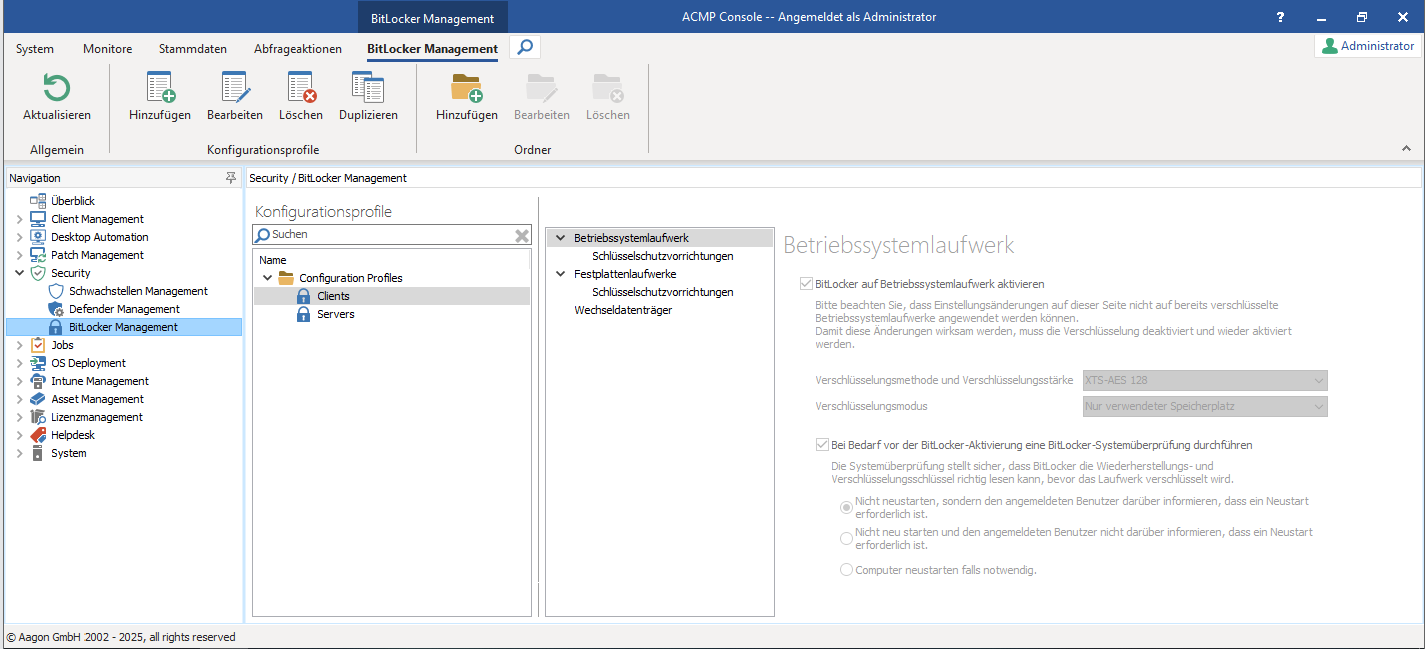Select the Computer neustarten falls notwendig option

[x=846, y=569]
